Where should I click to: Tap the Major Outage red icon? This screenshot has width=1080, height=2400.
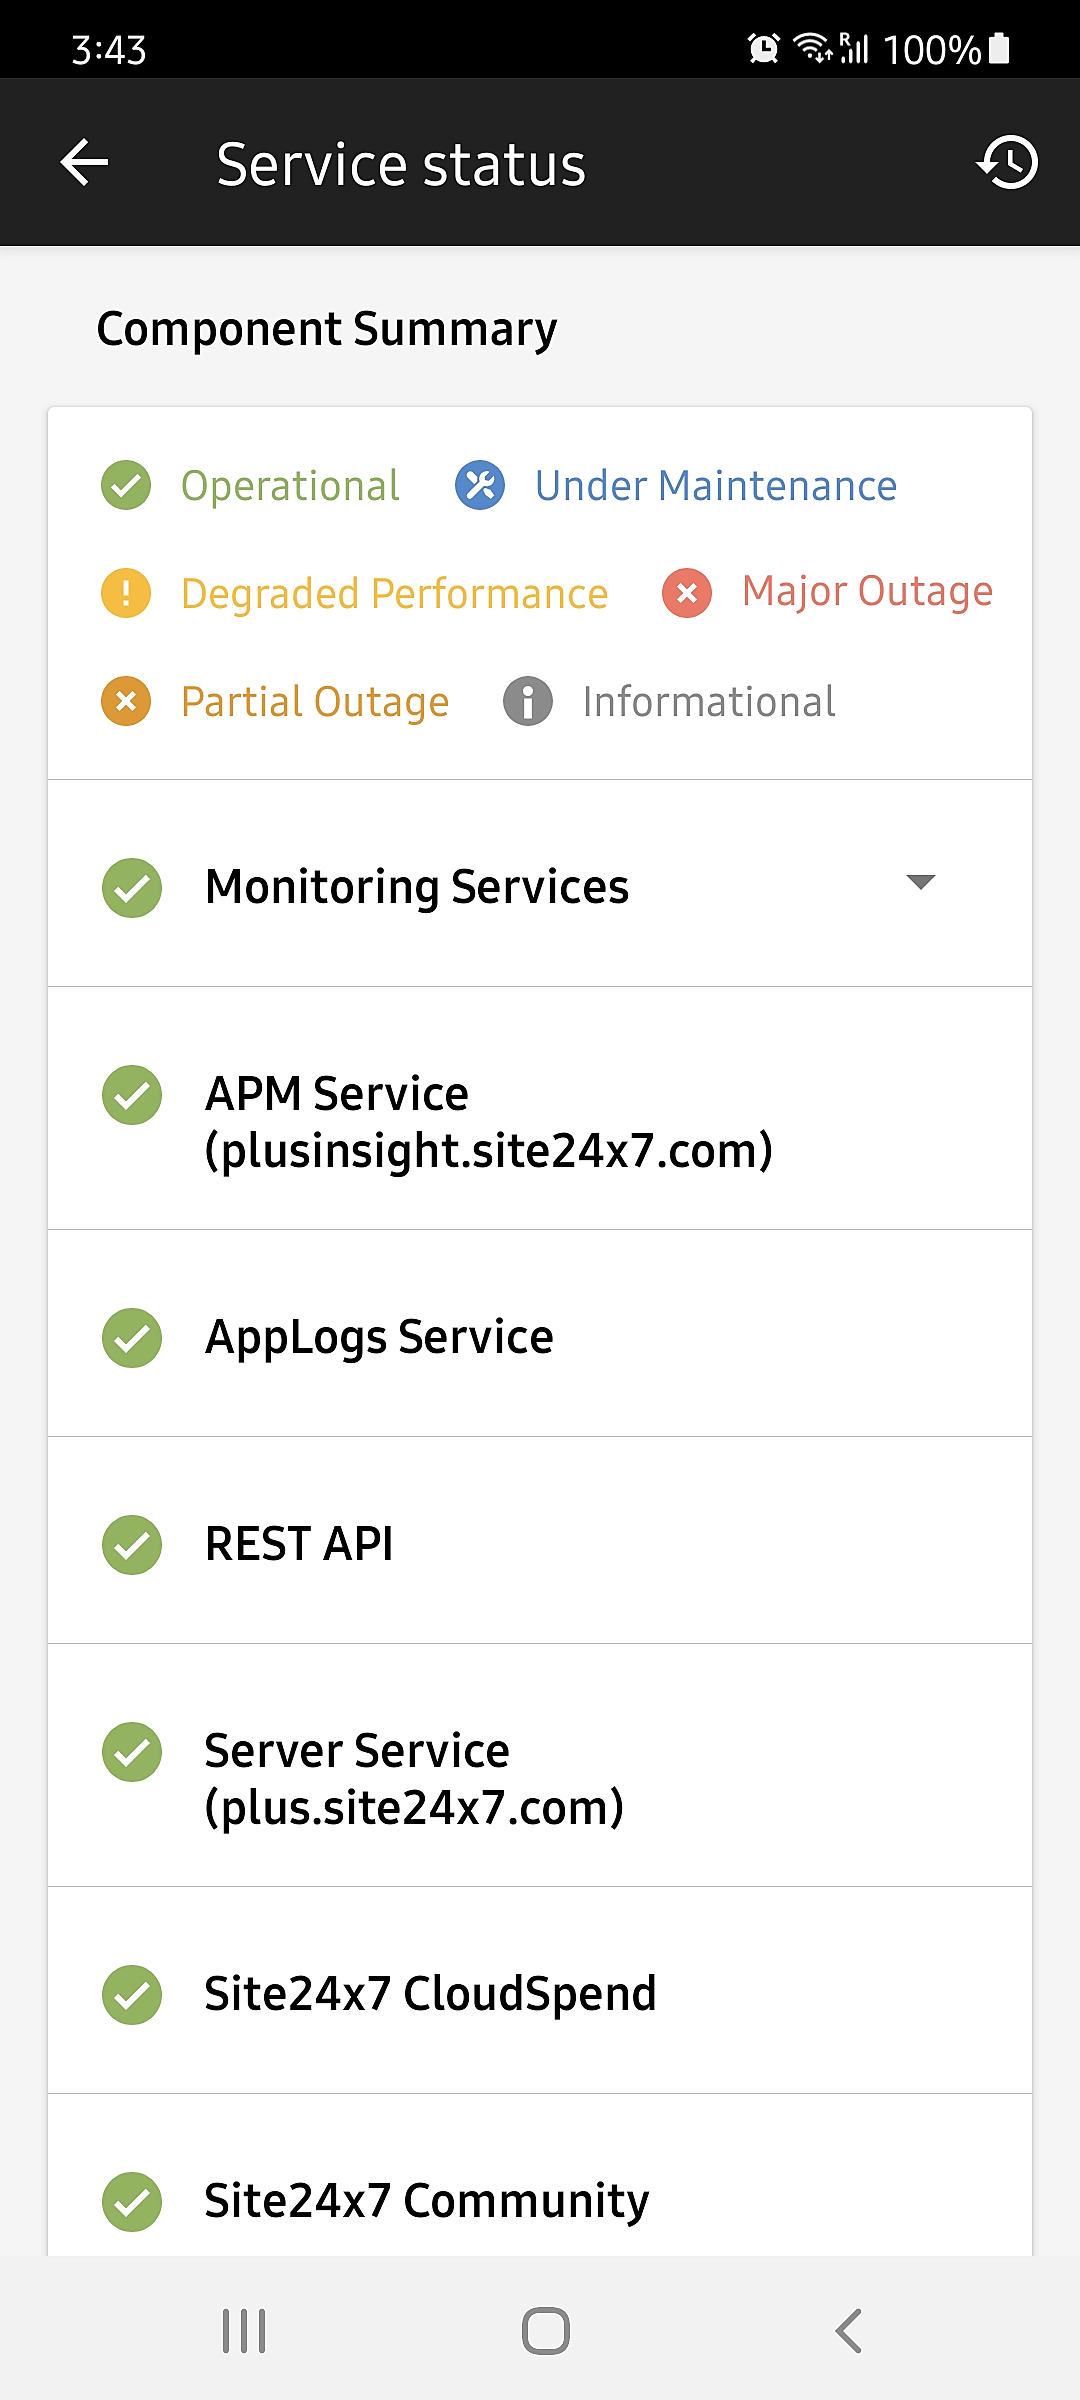[x=687, y=593]
